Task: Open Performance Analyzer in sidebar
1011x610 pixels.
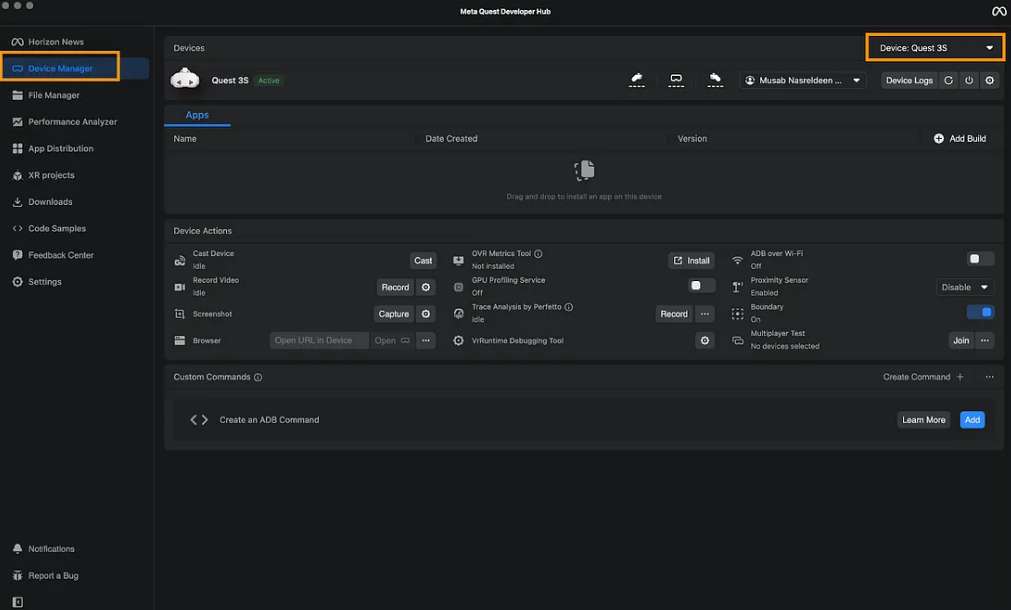Action: [72, 122]
